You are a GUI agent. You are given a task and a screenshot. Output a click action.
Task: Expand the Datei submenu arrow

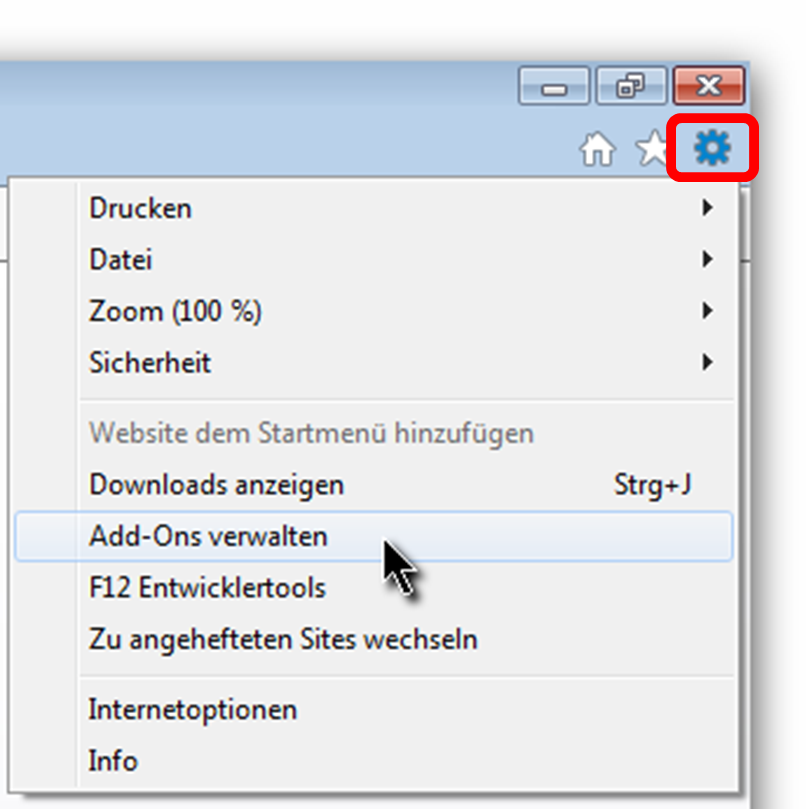tap(707, 259)
